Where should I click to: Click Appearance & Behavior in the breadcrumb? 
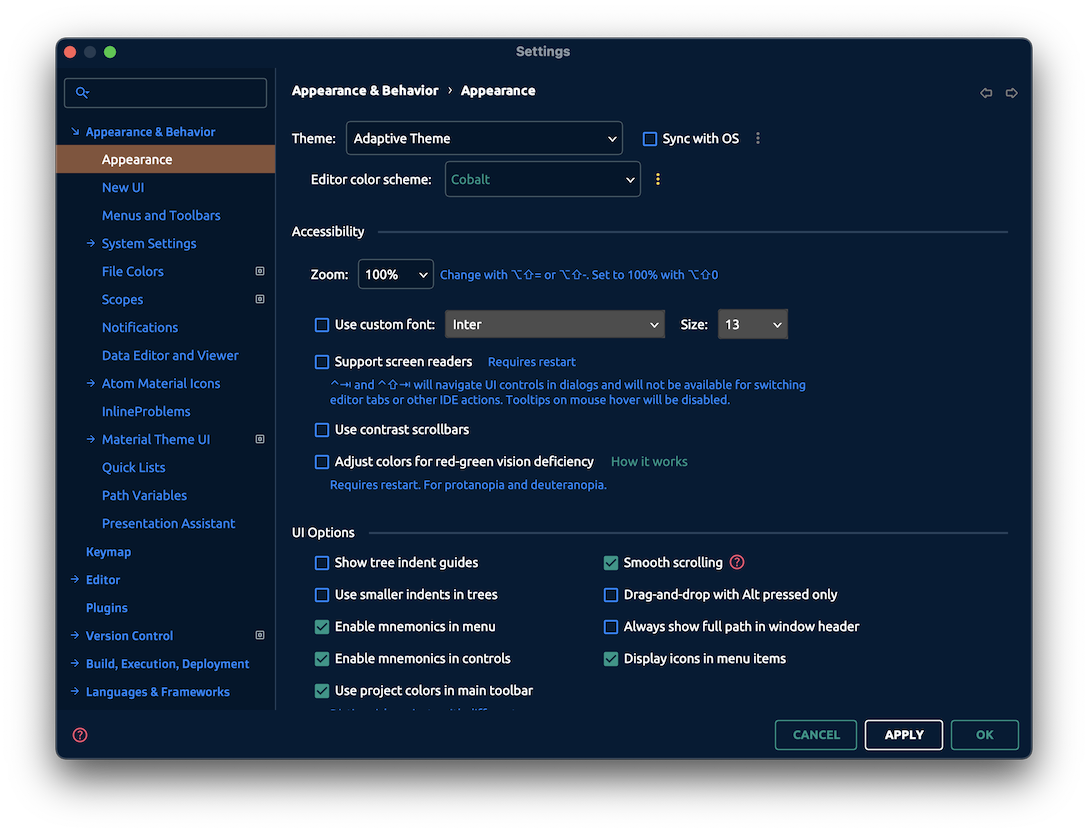[365, 90]
